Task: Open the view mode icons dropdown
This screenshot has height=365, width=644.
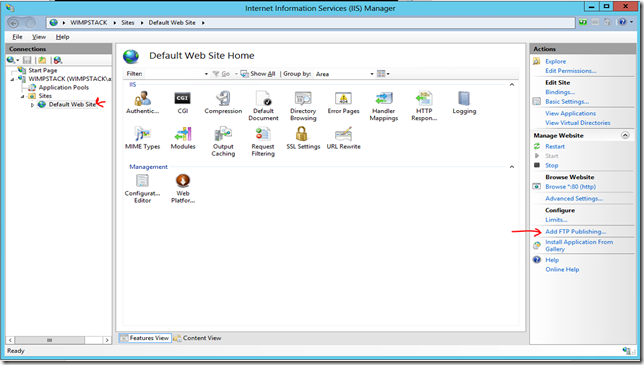Action: 383,74
